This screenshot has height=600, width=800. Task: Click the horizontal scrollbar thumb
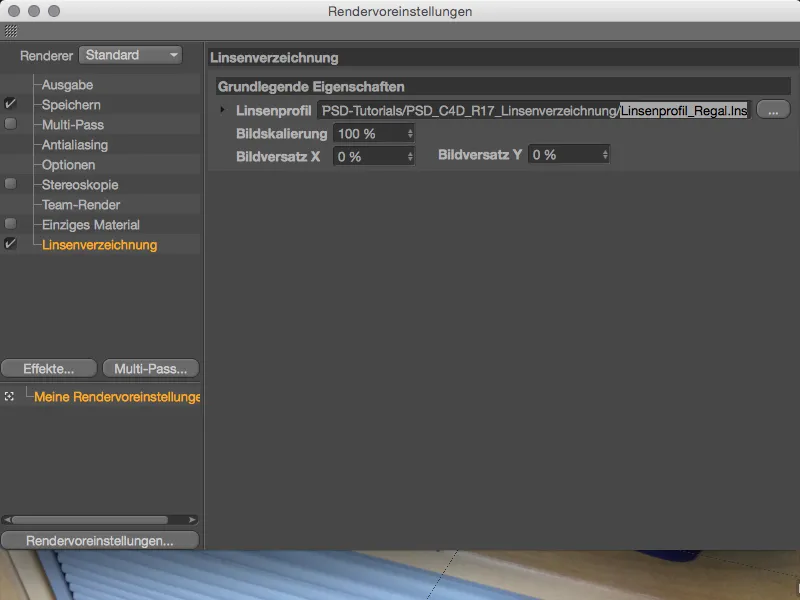(x=90, y=520)
